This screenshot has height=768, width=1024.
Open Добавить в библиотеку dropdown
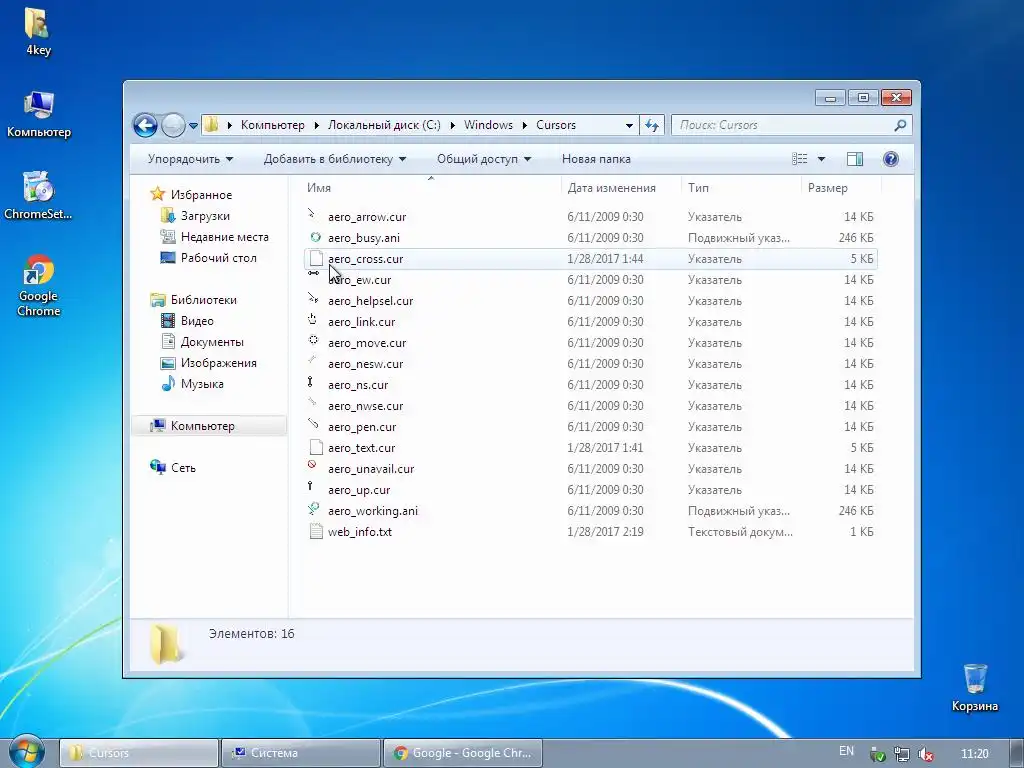(x=334, y=159)
